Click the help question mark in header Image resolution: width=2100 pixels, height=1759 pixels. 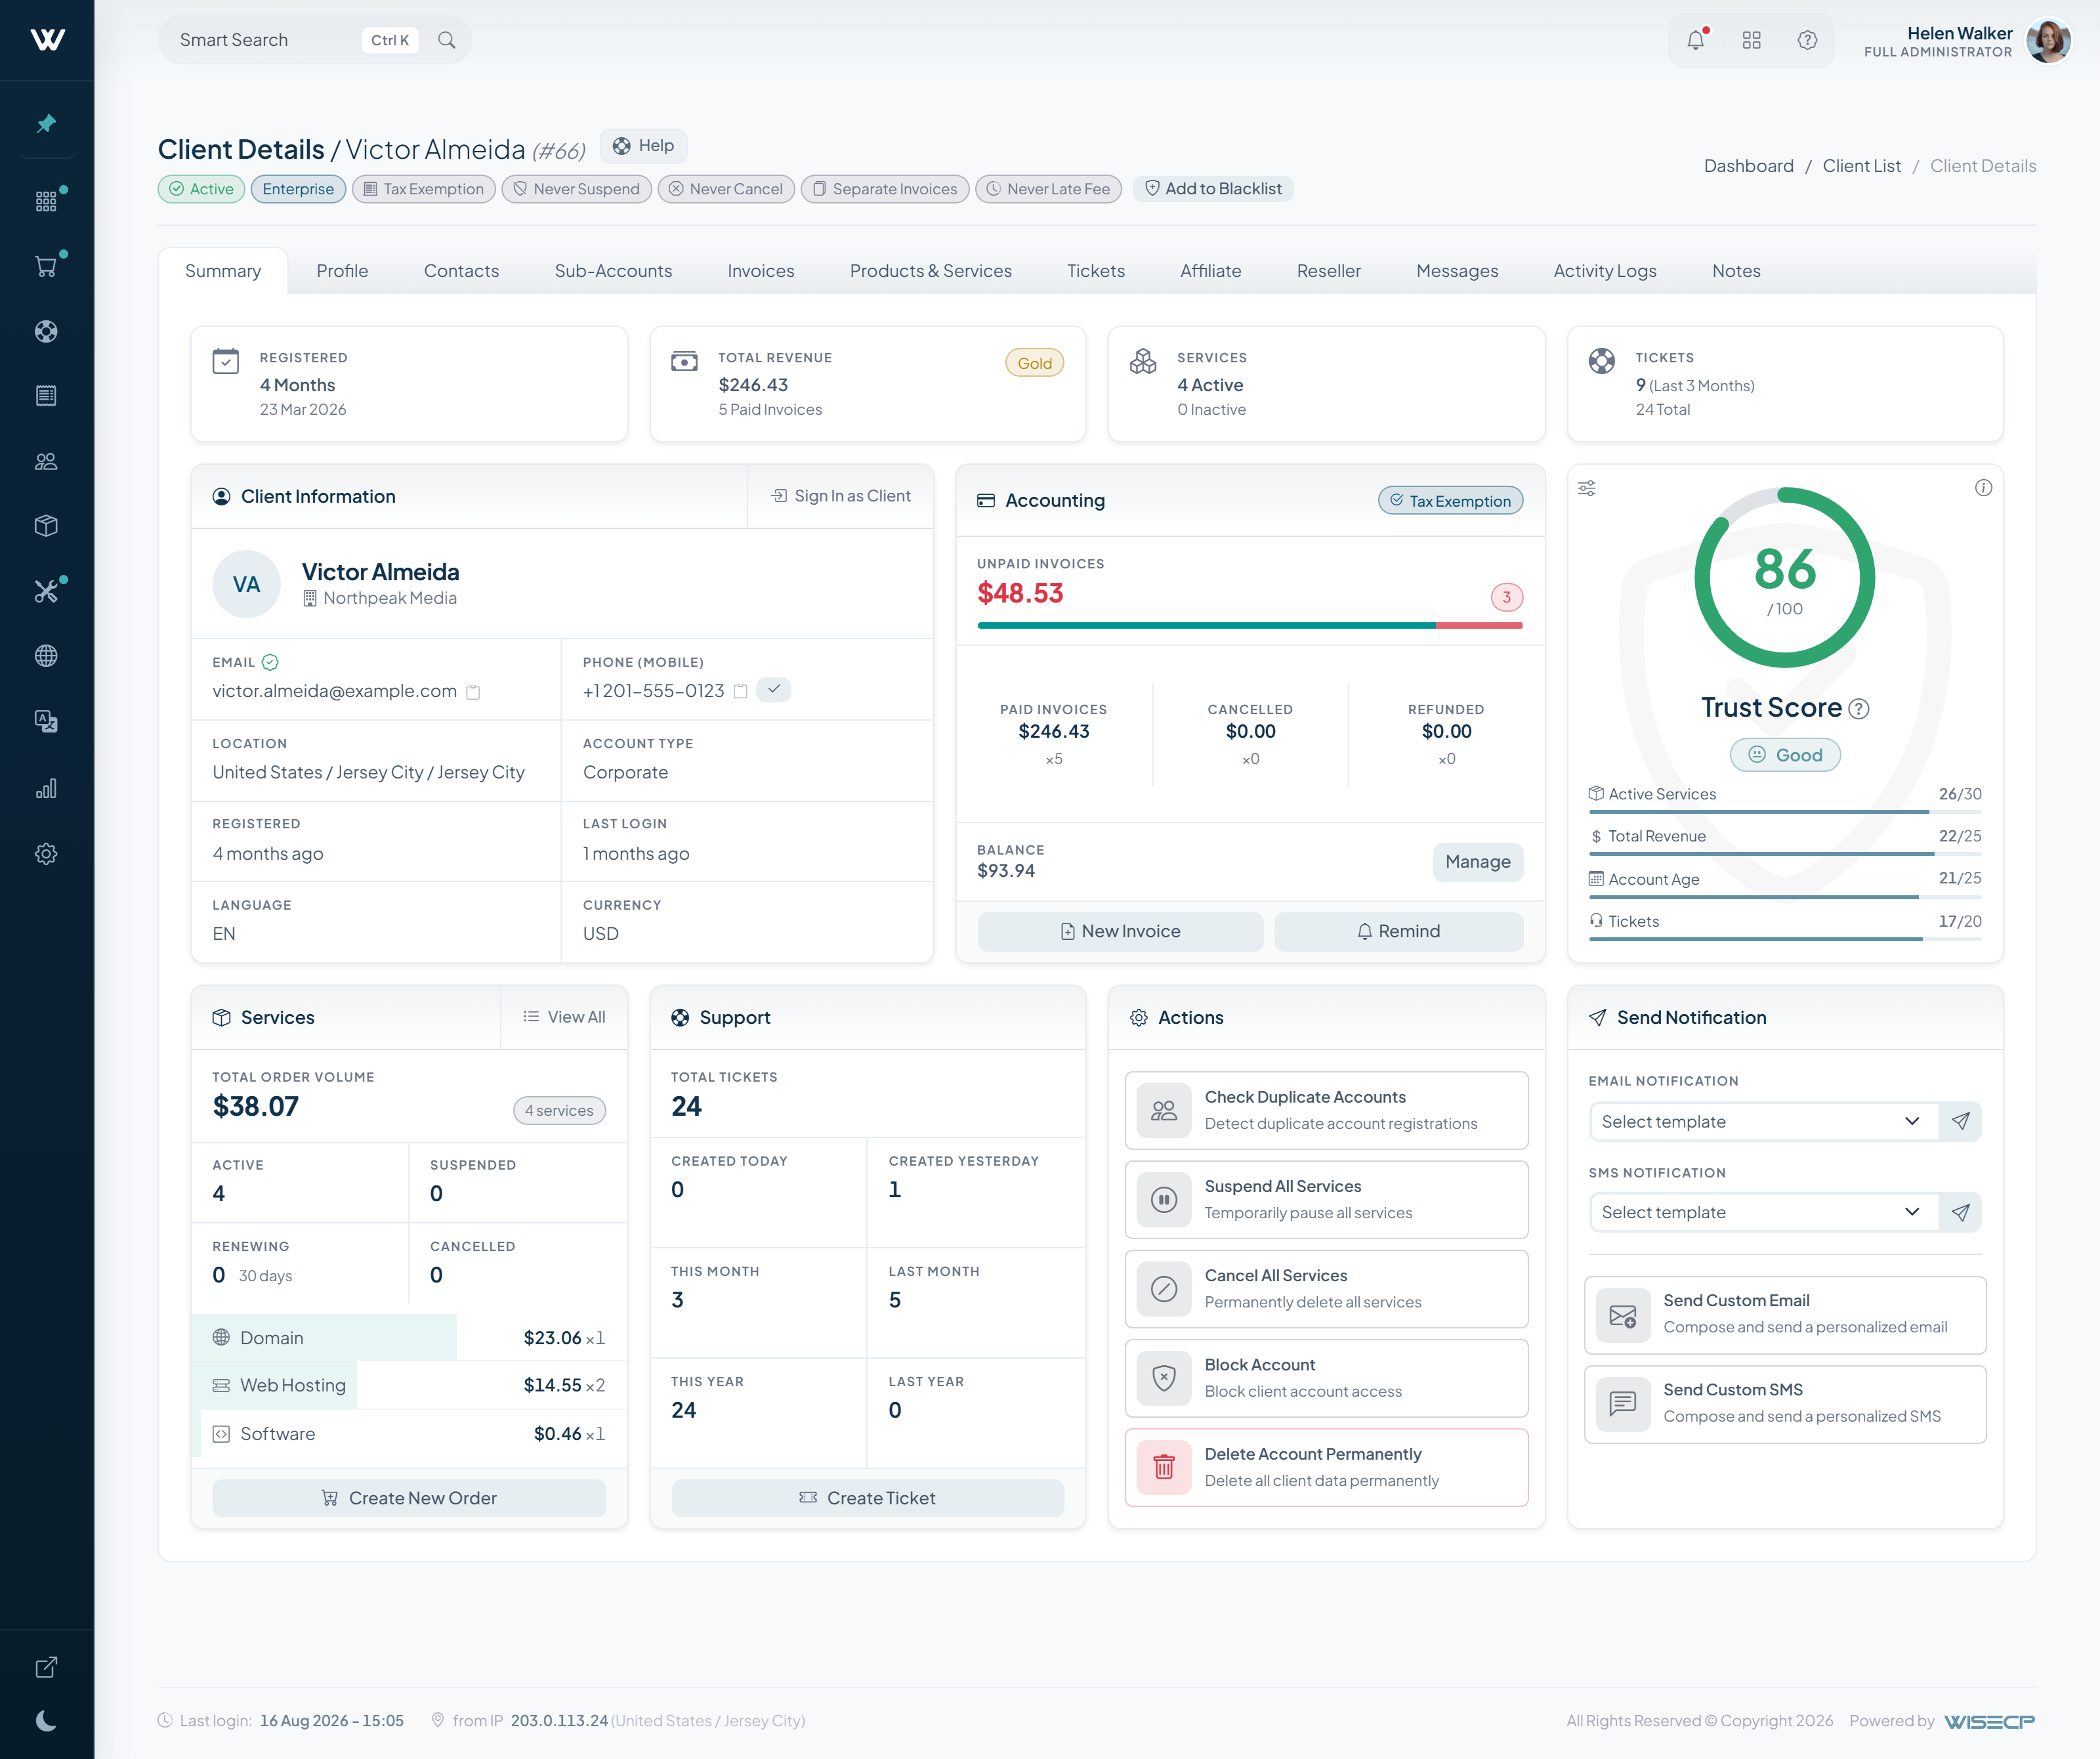coord(1807,40)
